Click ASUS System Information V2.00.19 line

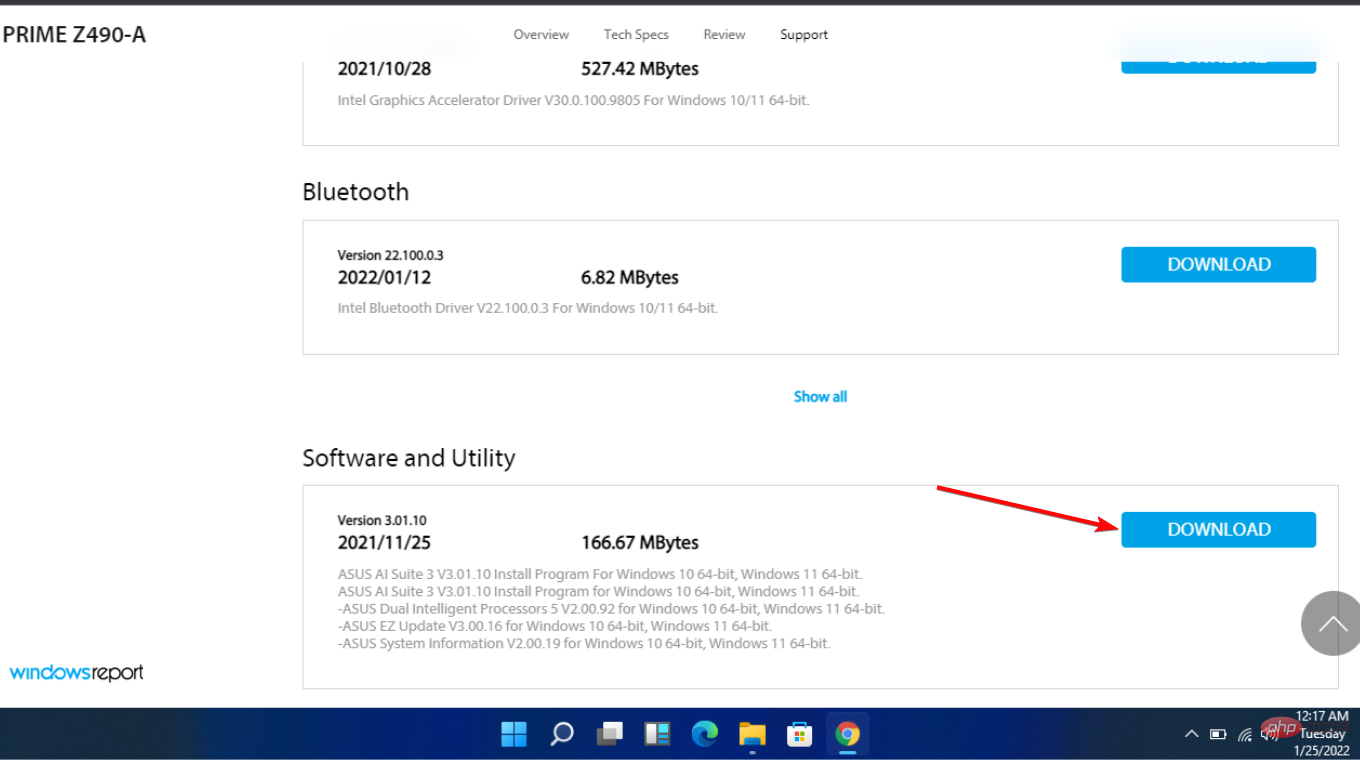(x=584, y=643)
